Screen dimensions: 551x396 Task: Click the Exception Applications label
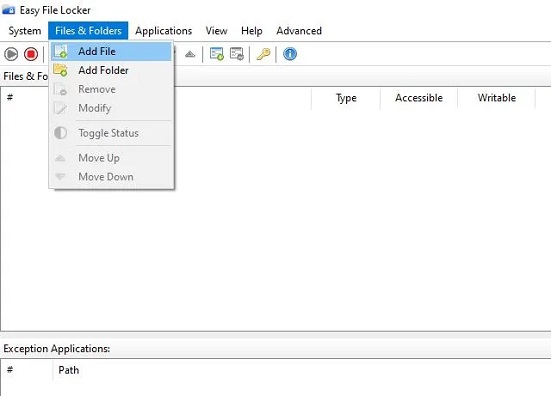(x=57, y=349)
